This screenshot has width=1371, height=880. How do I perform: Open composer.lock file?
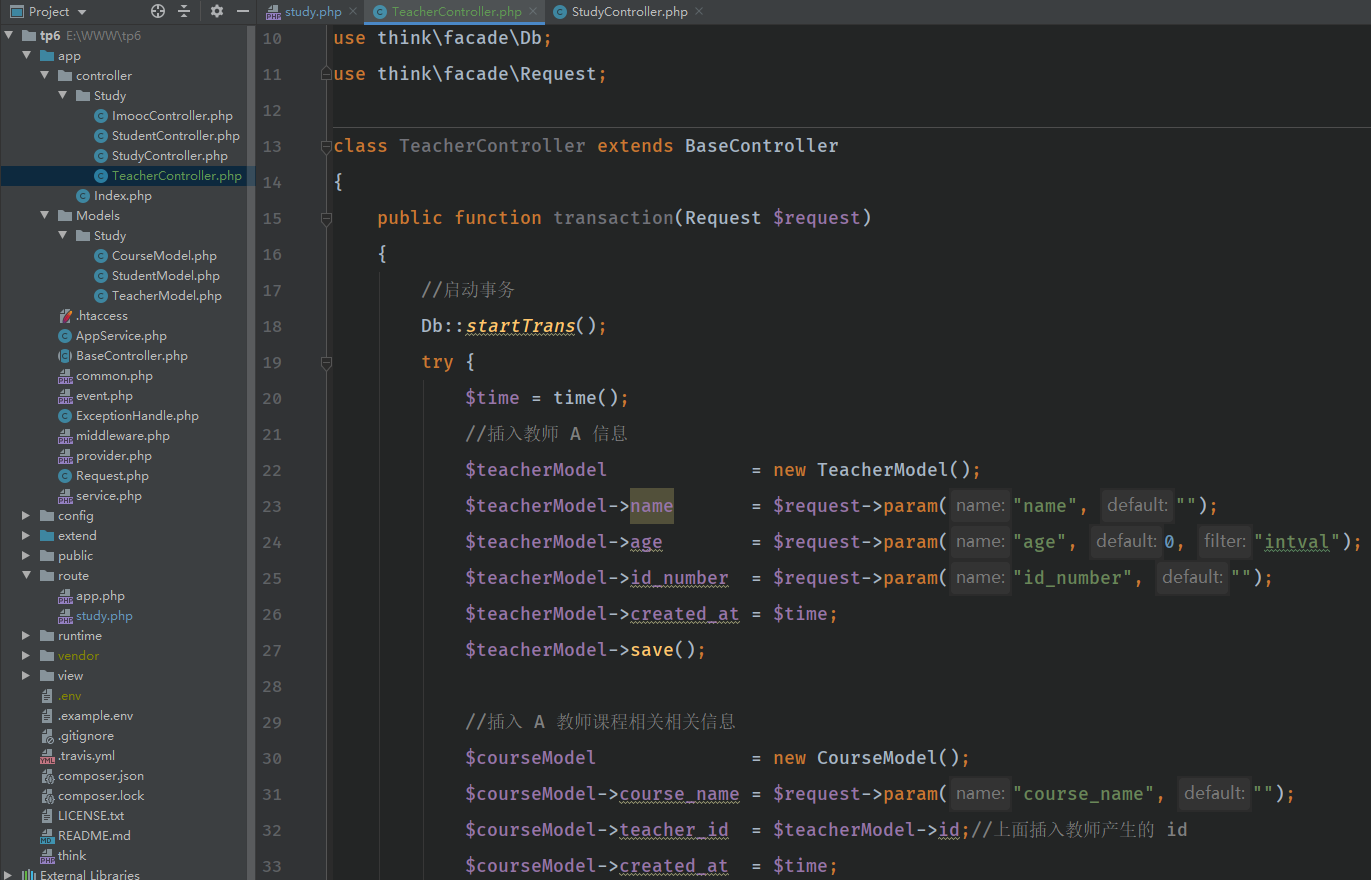click(101, 796)
